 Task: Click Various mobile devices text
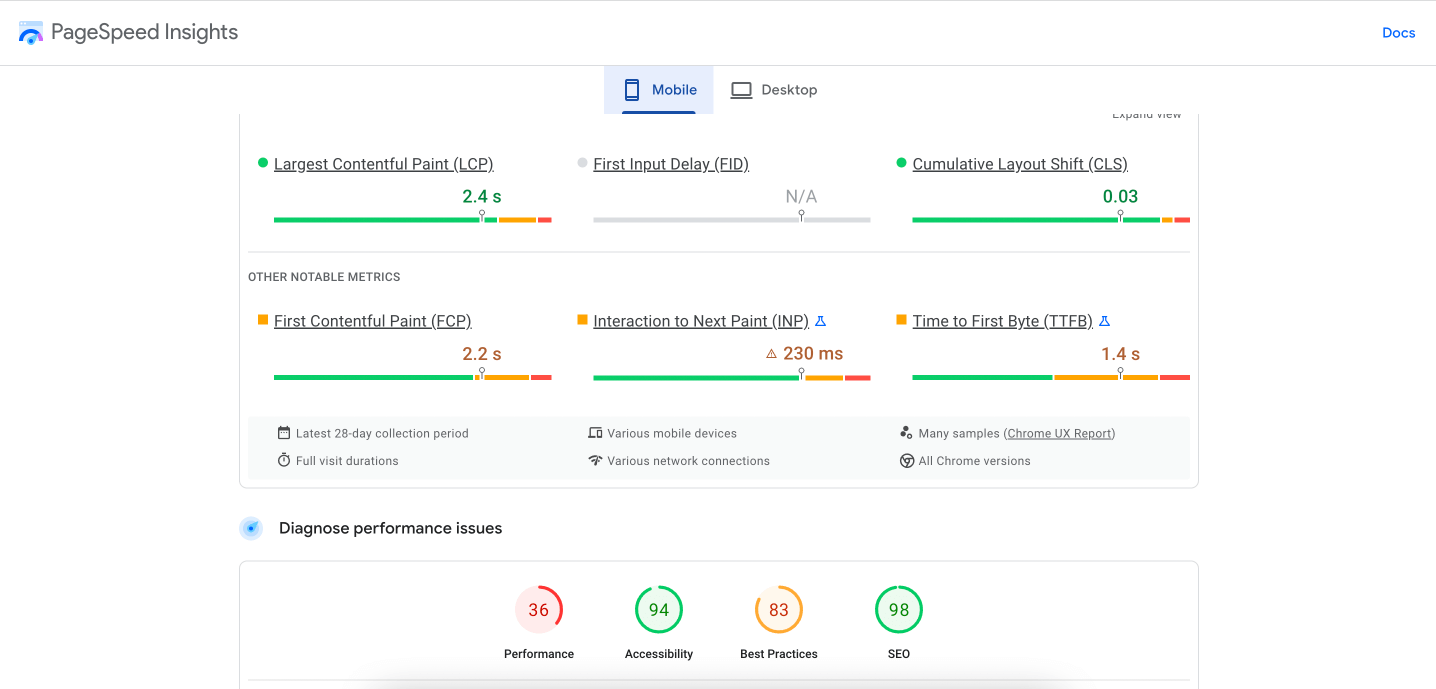pos(672,434)
